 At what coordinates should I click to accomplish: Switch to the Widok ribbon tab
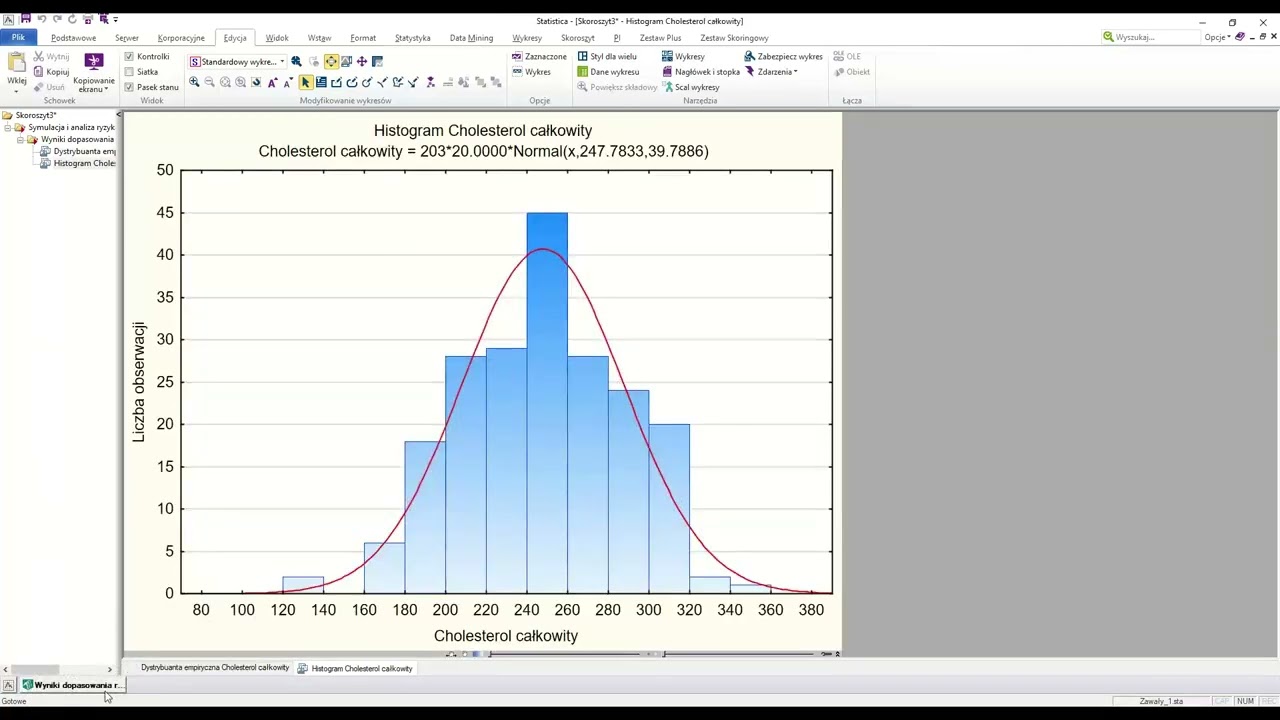[x=277, y=38]
